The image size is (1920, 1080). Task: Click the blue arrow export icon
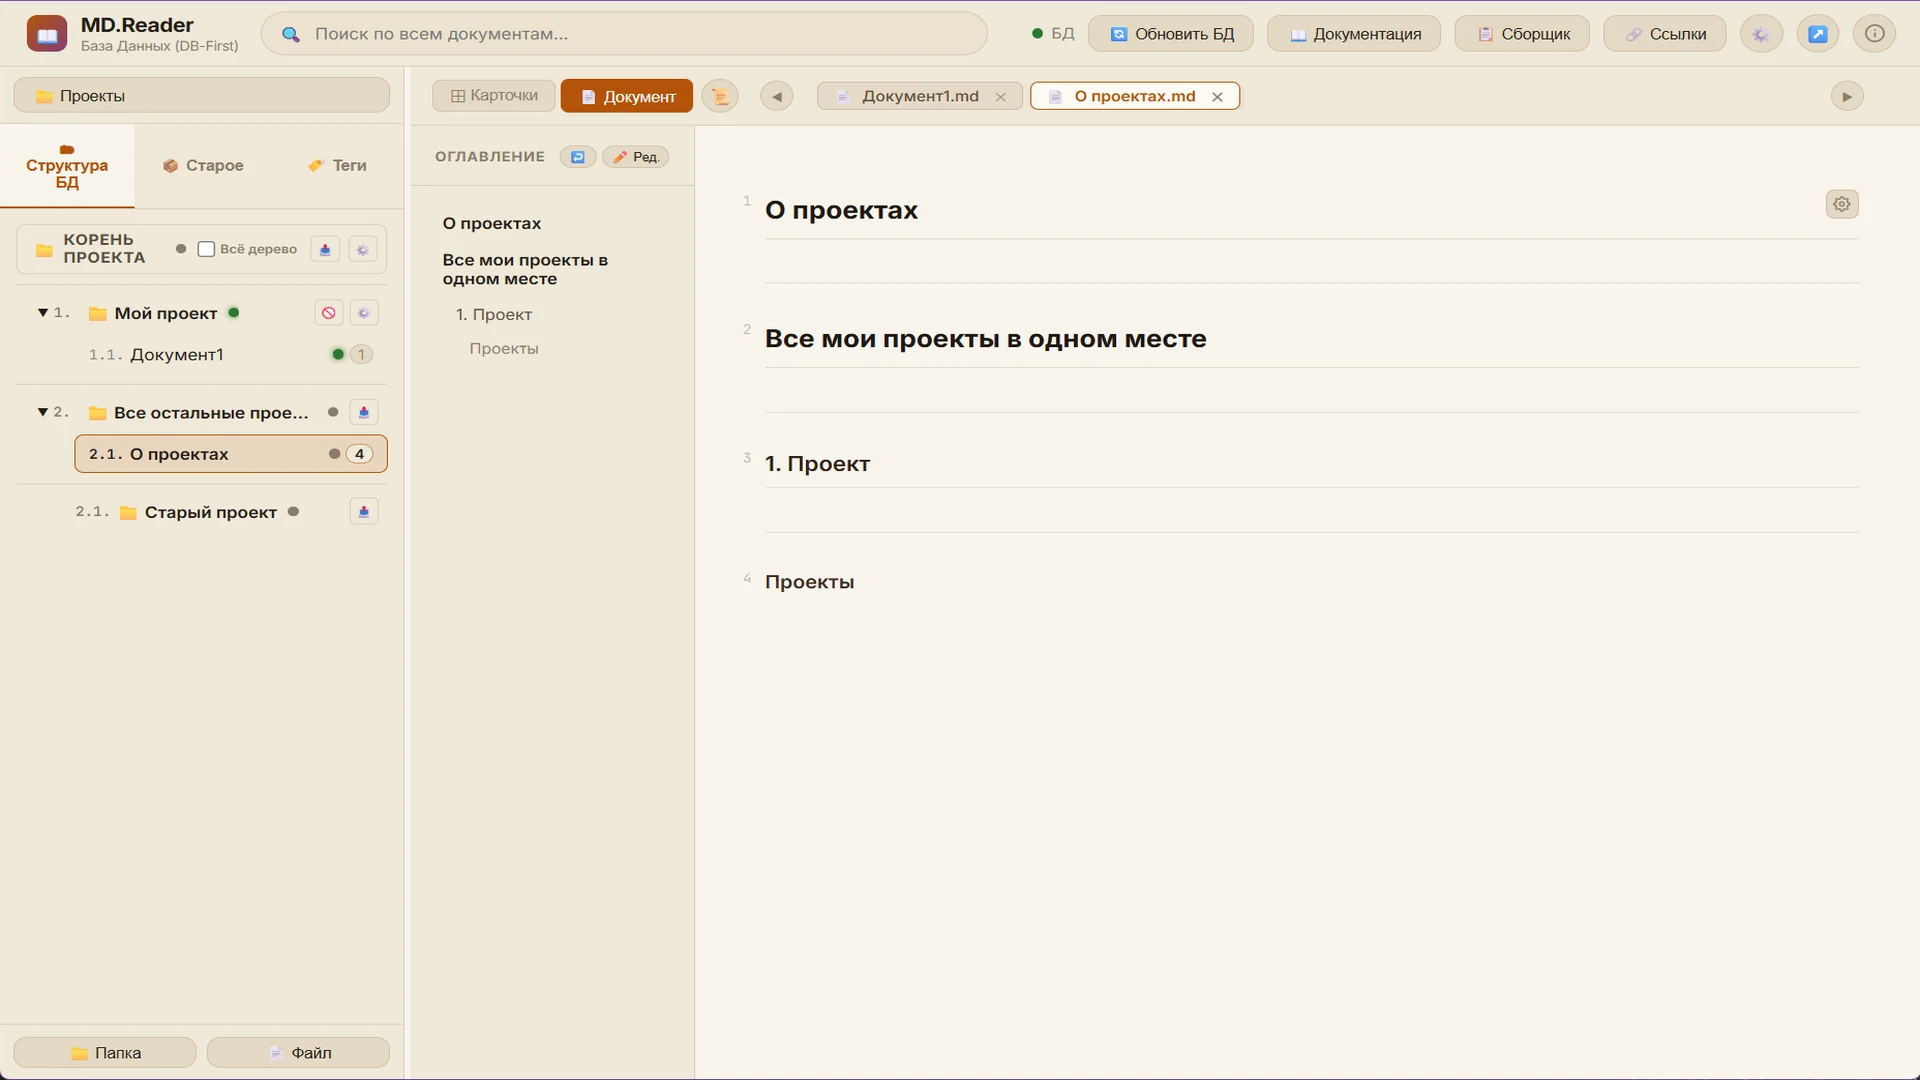click(1818, 34)
